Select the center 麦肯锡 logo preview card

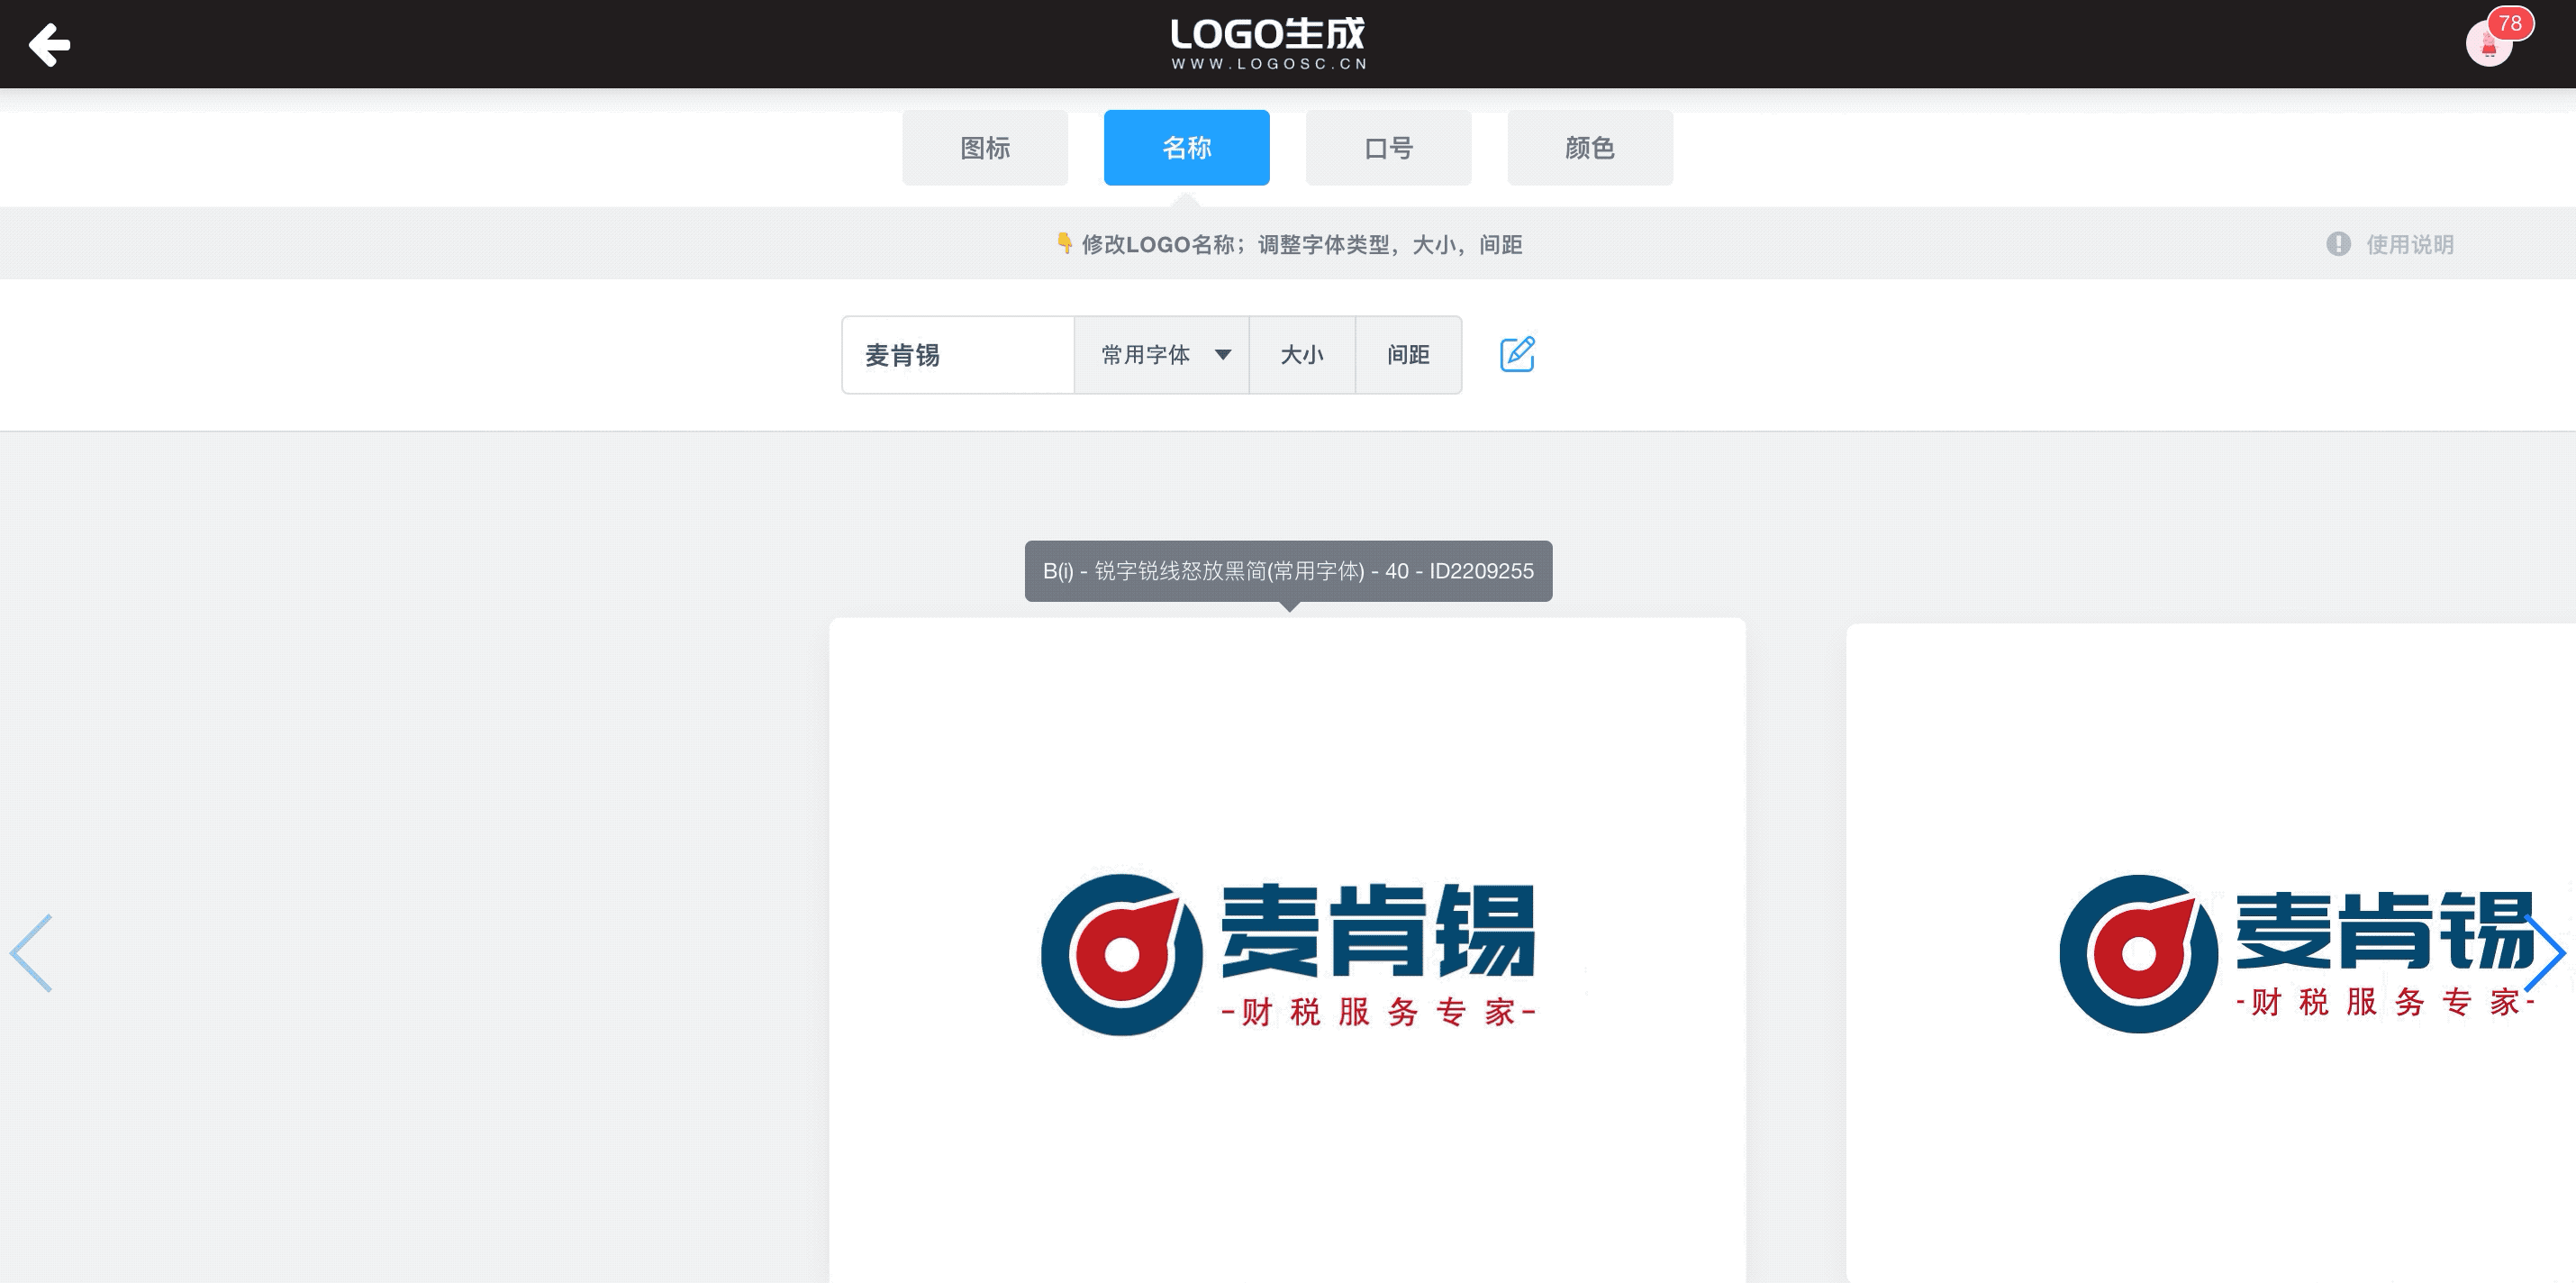pyautogui.click(x=1287, y=950)
